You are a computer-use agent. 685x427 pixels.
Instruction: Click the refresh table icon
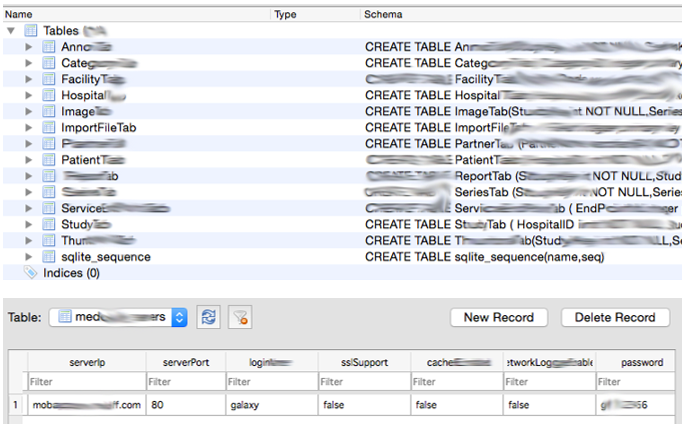click(x=207, y=318)
